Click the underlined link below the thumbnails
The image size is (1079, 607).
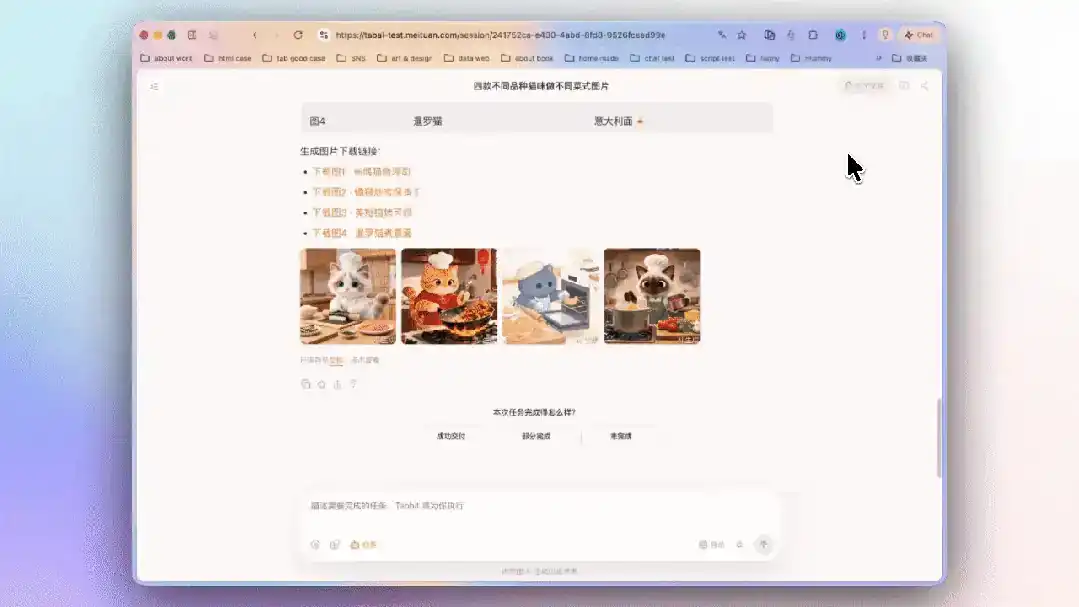click(x=336, y=360)
